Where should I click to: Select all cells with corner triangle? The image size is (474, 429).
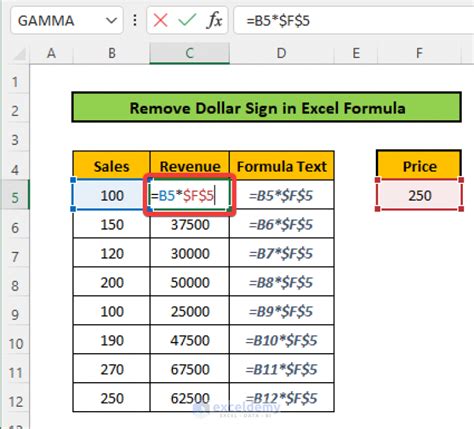19,54
